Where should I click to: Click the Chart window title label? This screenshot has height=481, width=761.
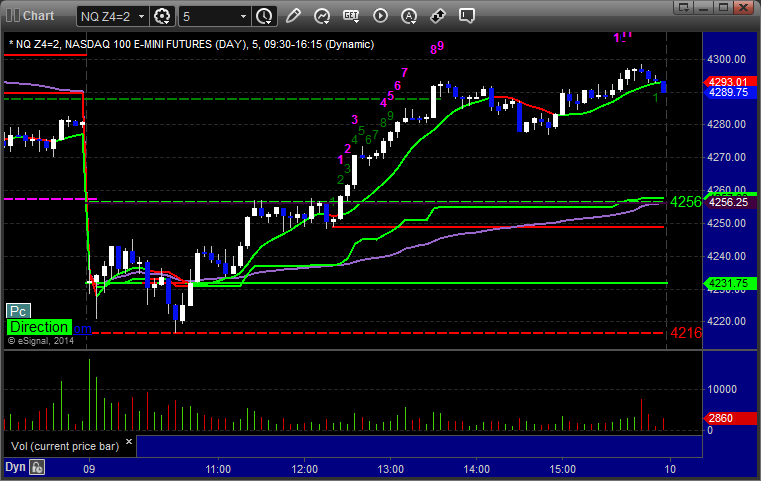coord(38,16)
